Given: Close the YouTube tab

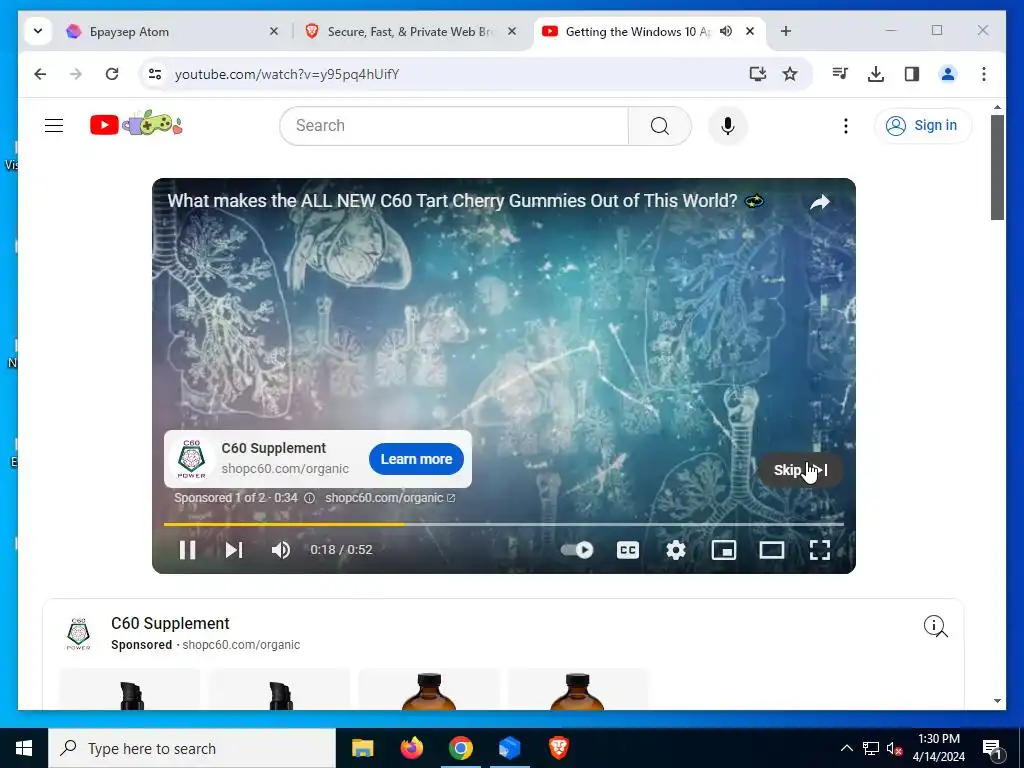Looking at the screenshot, I should click(750, 31).
